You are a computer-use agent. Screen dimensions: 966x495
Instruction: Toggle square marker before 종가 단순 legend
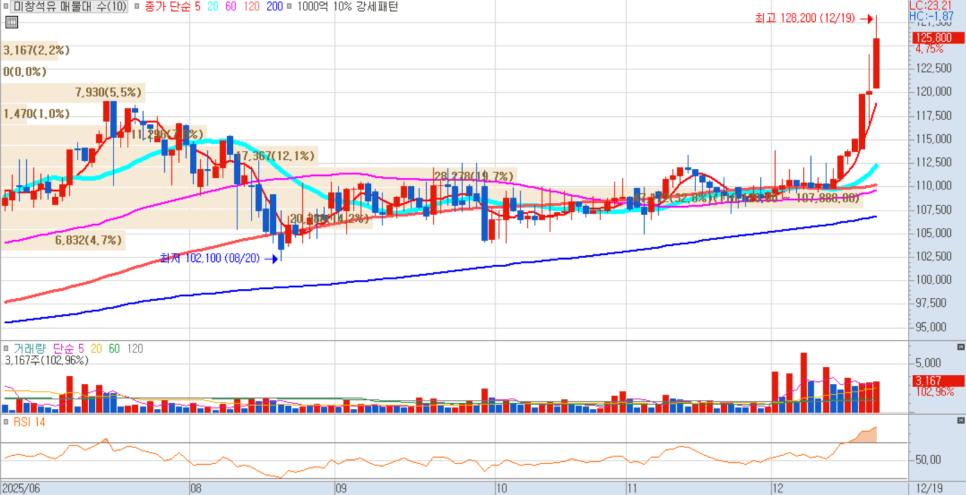coord(136,7)
